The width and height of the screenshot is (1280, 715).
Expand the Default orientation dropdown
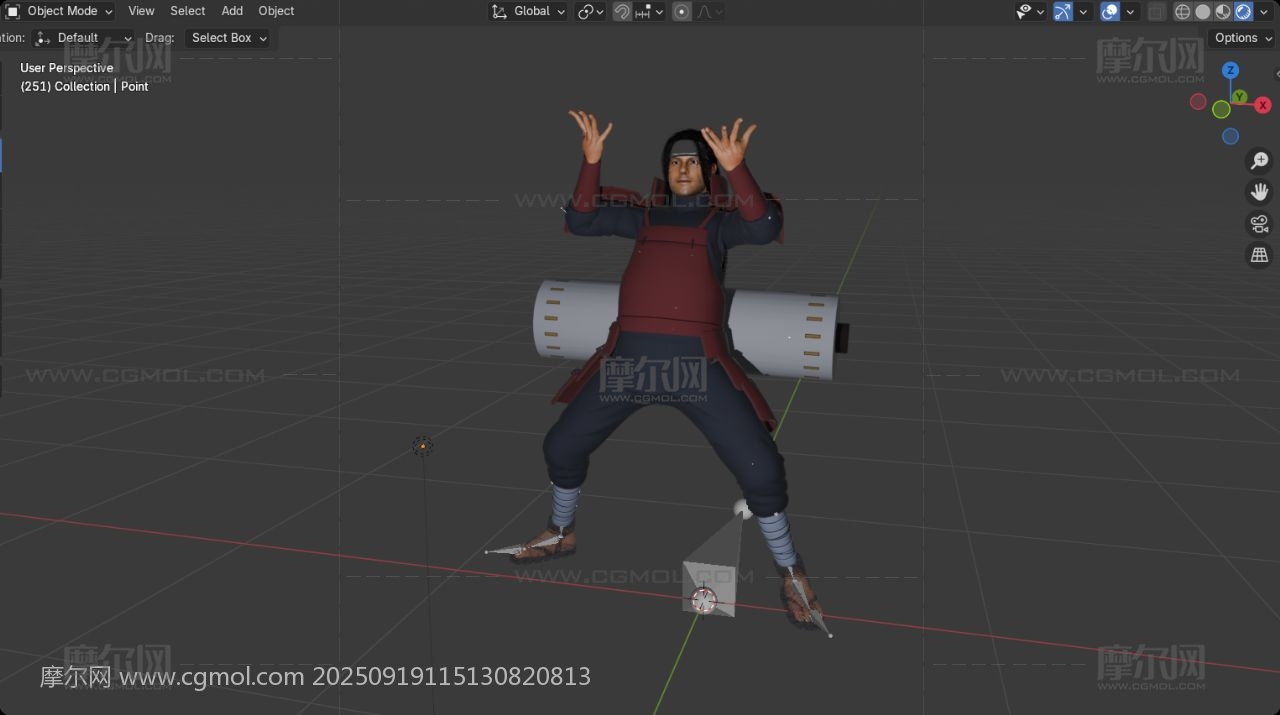click(x=83, y=38)
